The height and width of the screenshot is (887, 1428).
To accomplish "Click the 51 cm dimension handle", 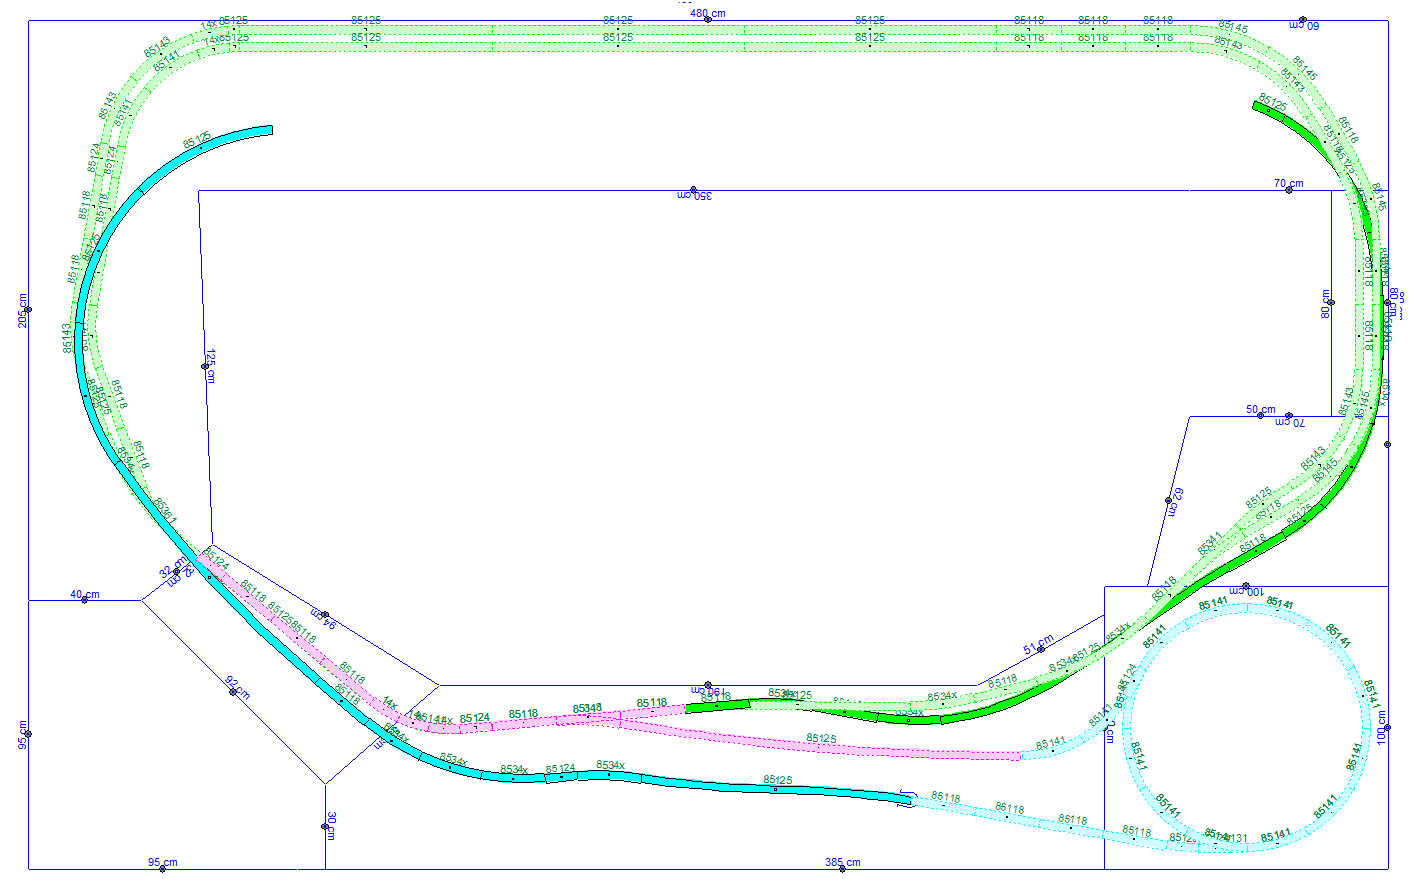I will pos(1041,649).
